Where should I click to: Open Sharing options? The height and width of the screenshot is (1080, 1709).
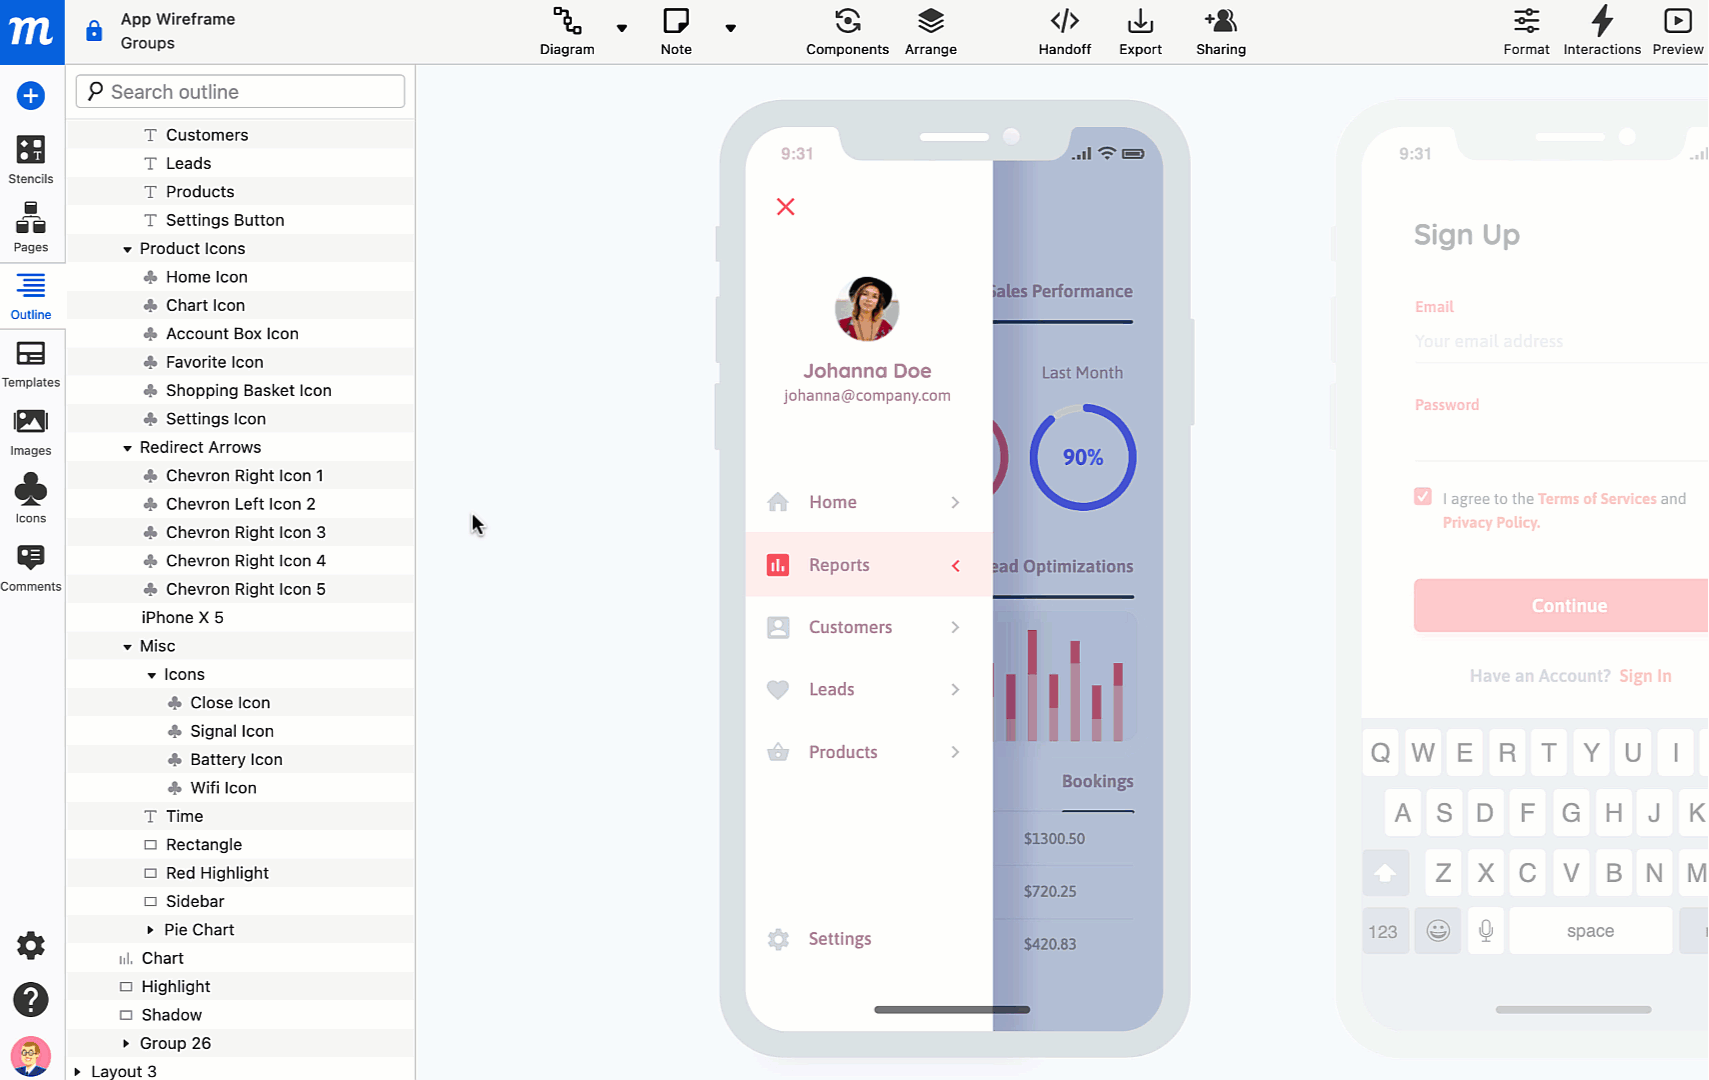pyautogui.click(x=1220, y=31)
